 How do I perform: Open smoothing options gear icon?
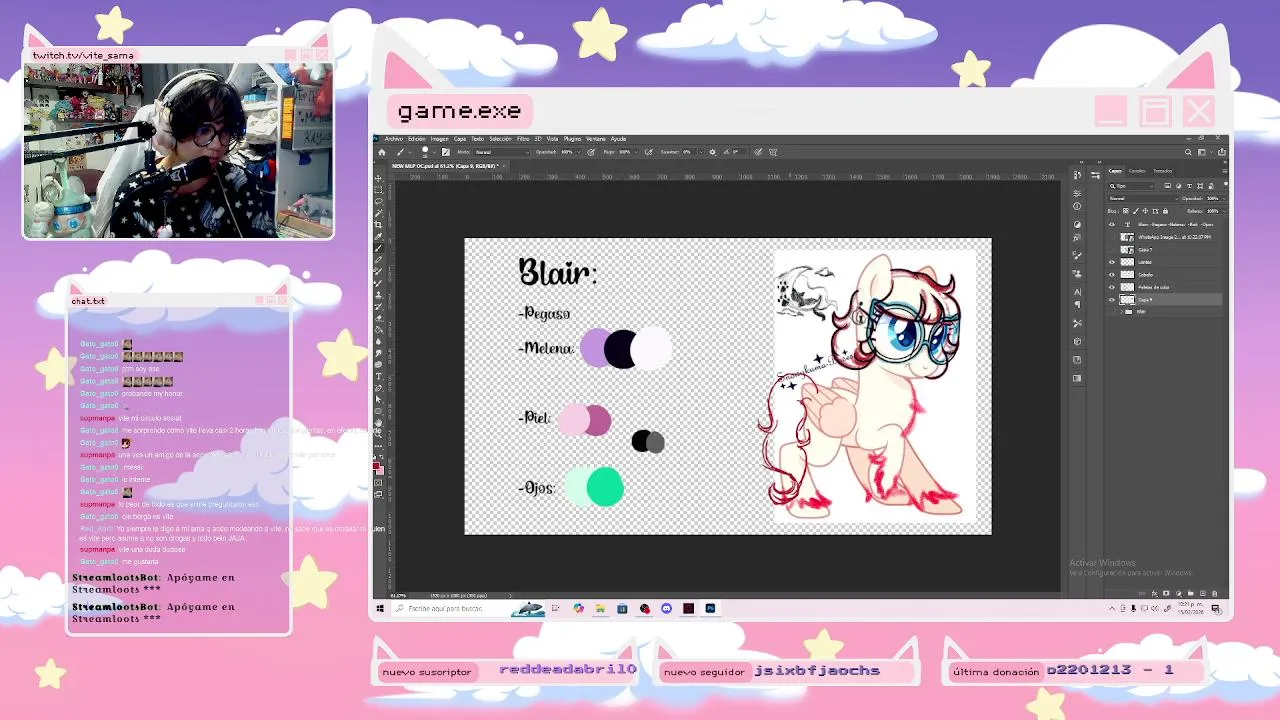712,152
